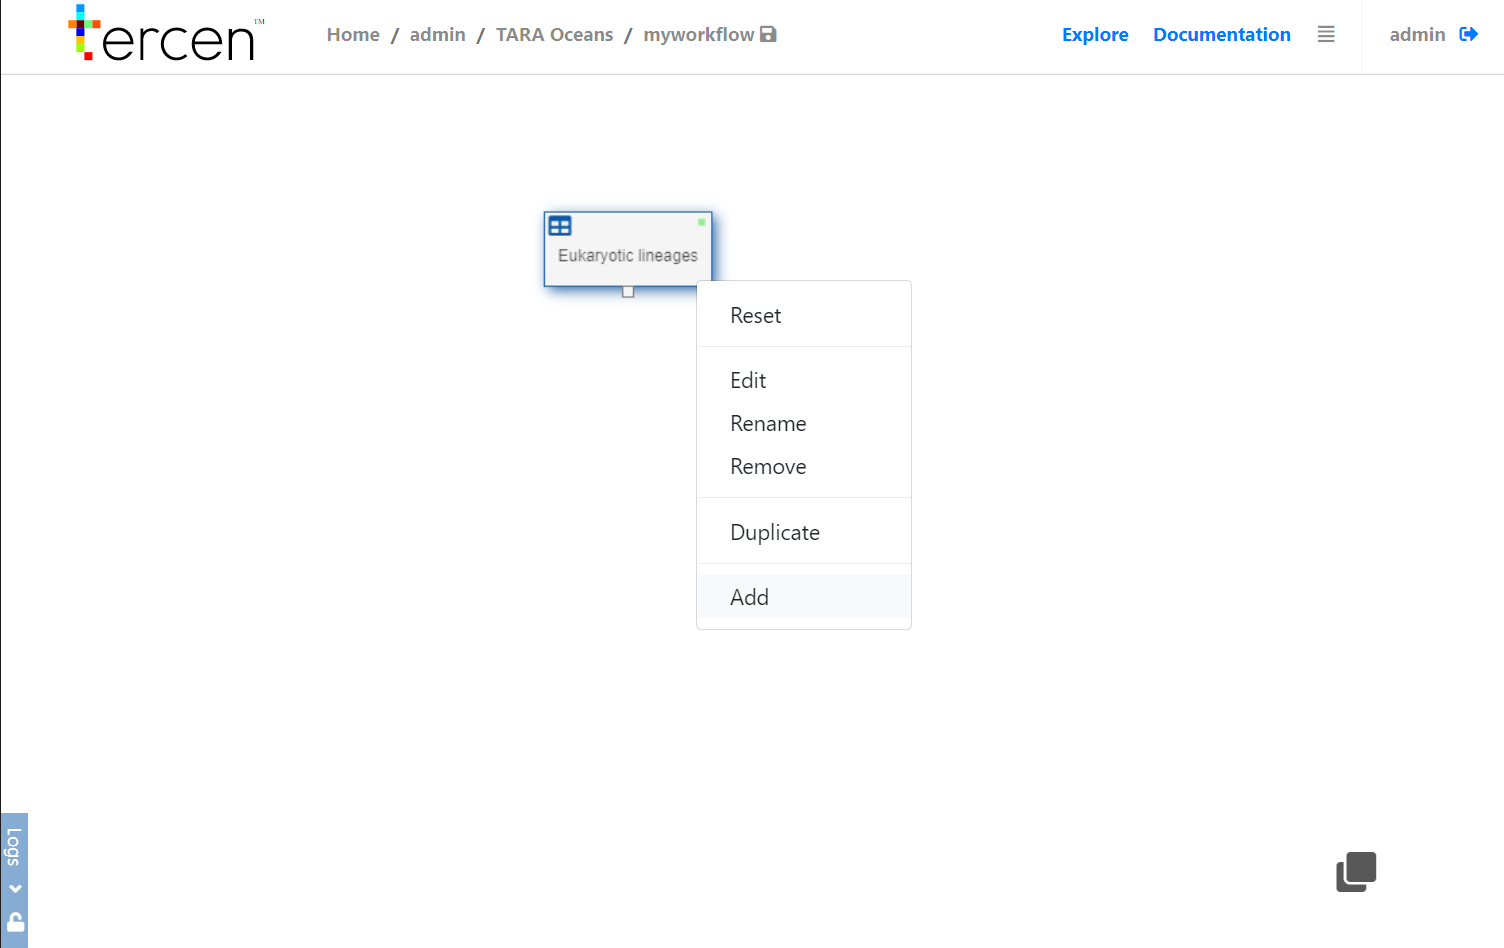1504x948 pixels.
Task: Choose Remove from the context menu
Action: 804,467
